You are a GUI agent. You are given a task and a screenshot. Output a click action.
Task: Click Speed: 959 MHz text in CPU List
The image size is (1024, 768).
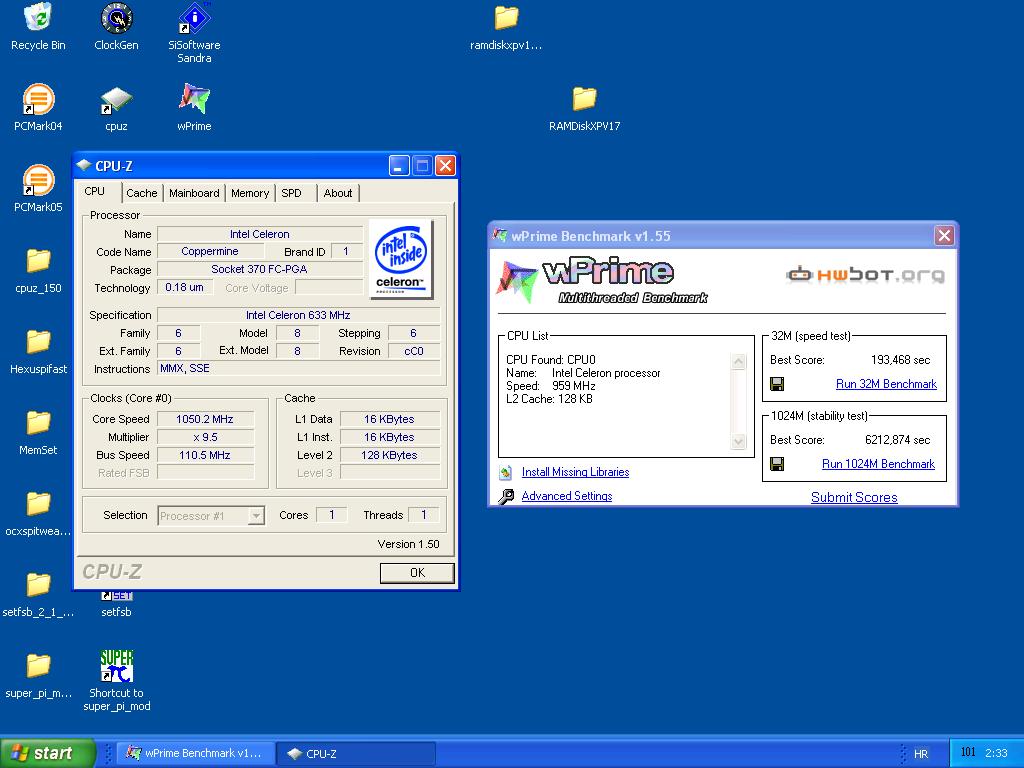(551, 386)
